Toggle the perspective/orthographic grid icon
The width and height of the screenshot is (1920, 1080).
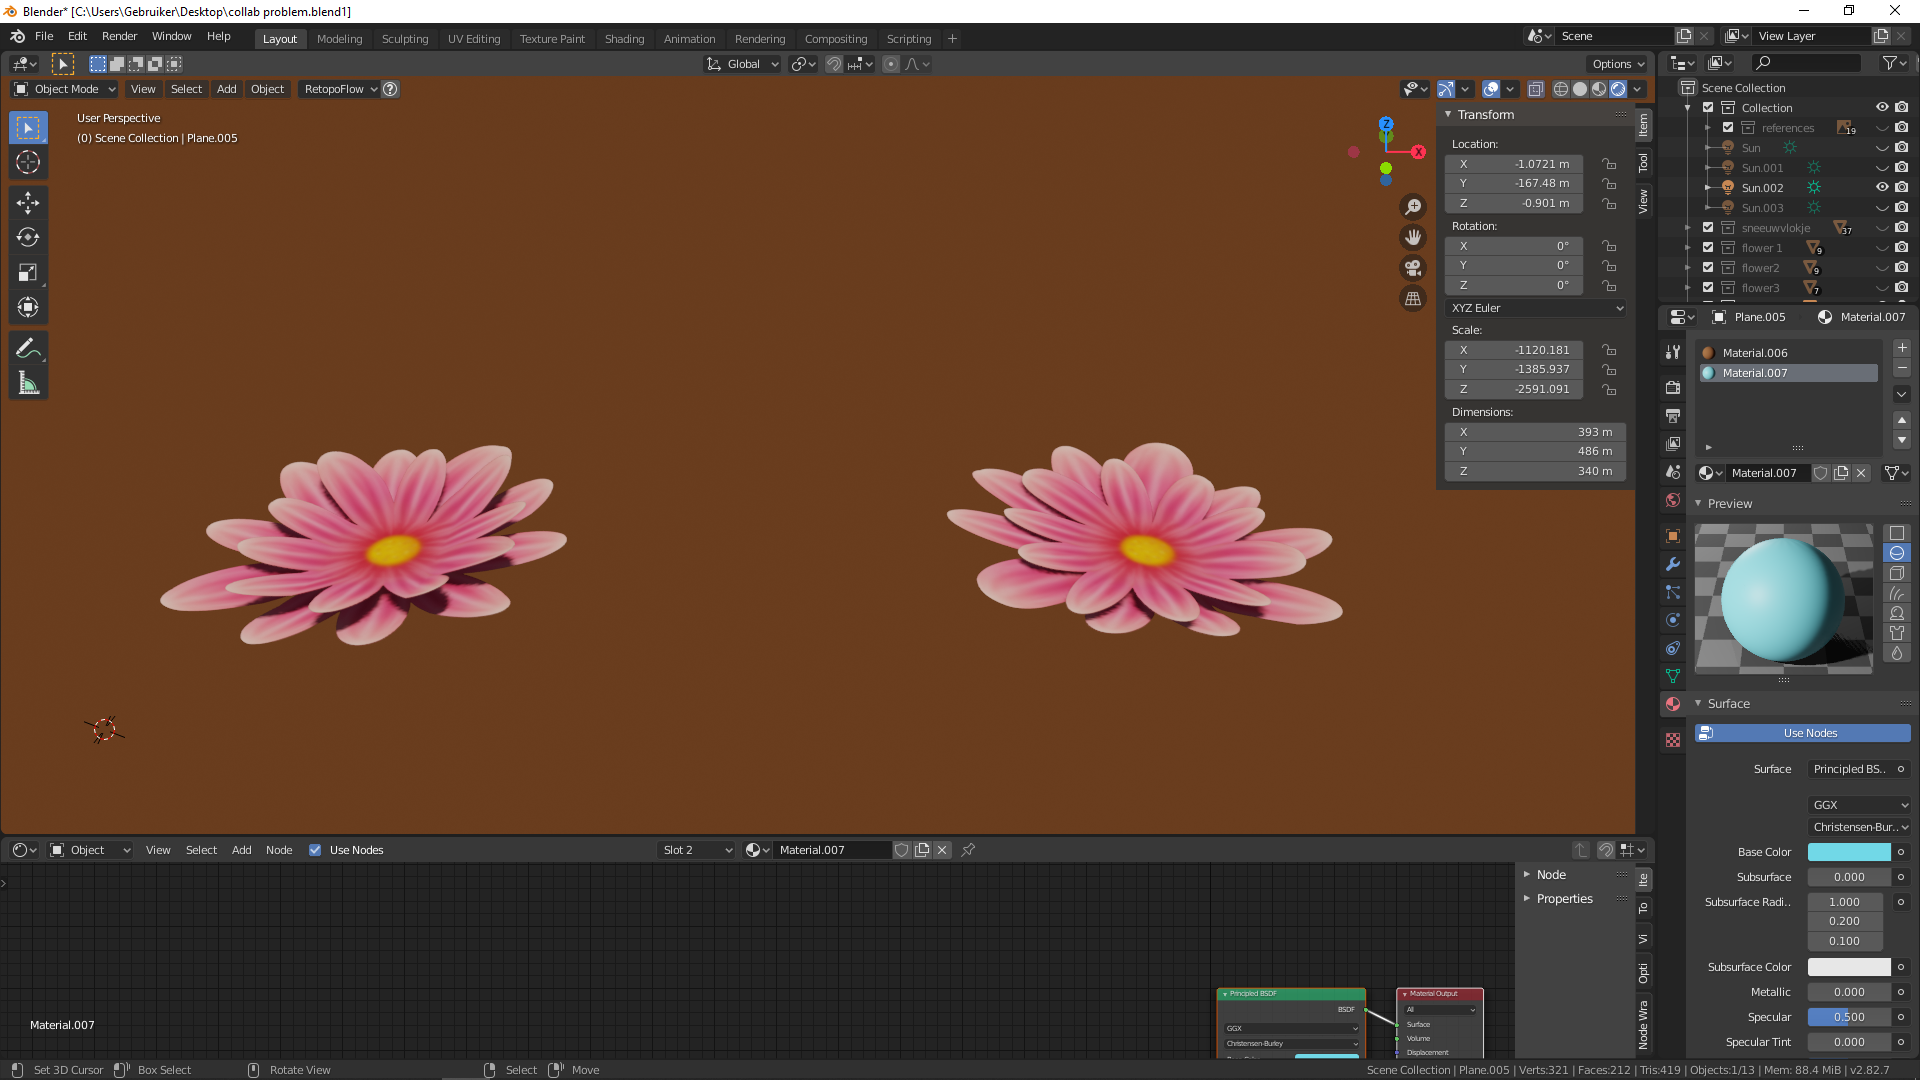pyautogui.click(x=1413, y=298)
